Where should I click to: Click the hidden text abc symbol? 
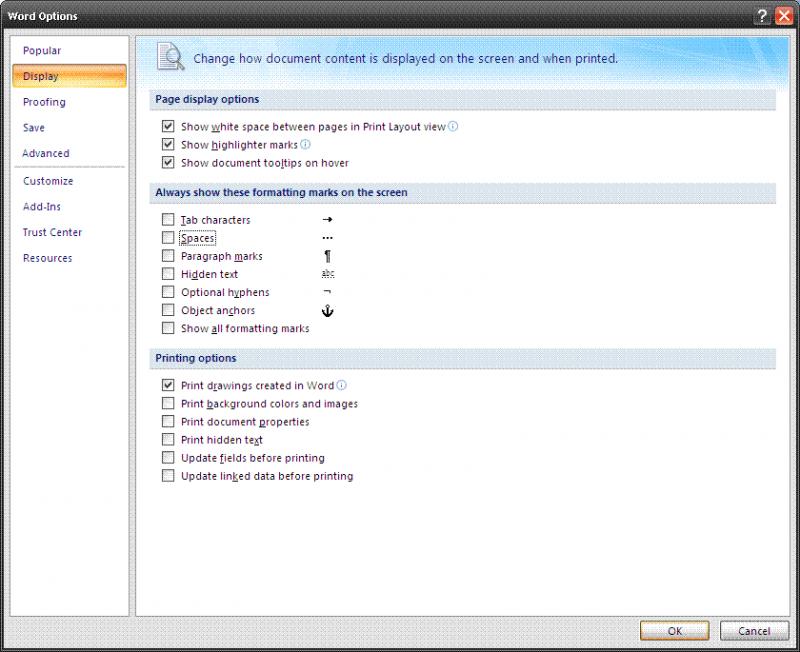pos(328,274)
